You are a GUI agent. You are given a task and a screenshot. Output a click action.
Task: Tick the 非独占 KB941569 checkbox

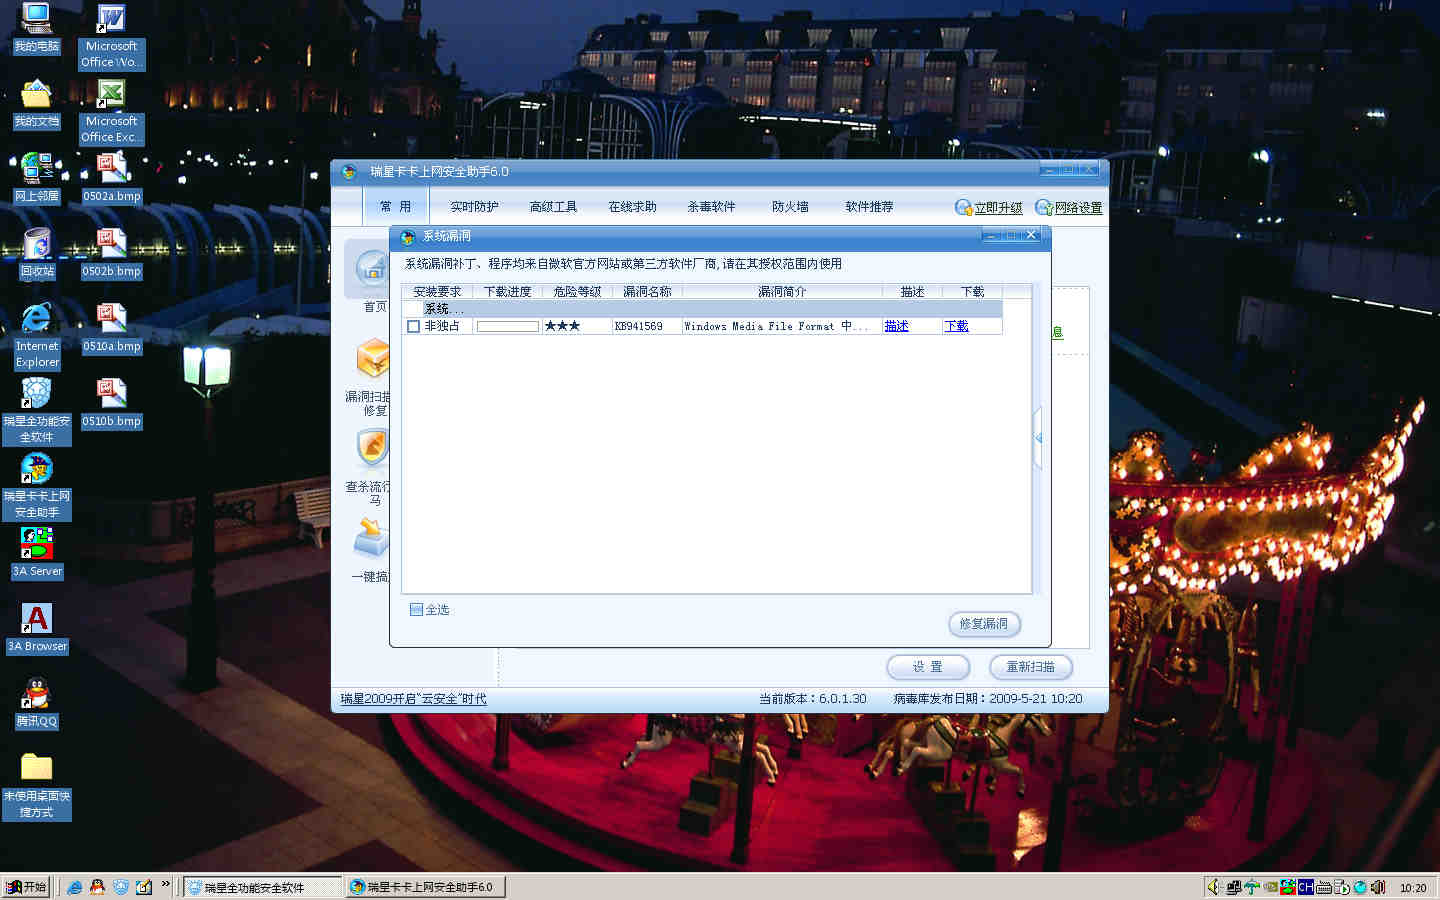point(413,326)
